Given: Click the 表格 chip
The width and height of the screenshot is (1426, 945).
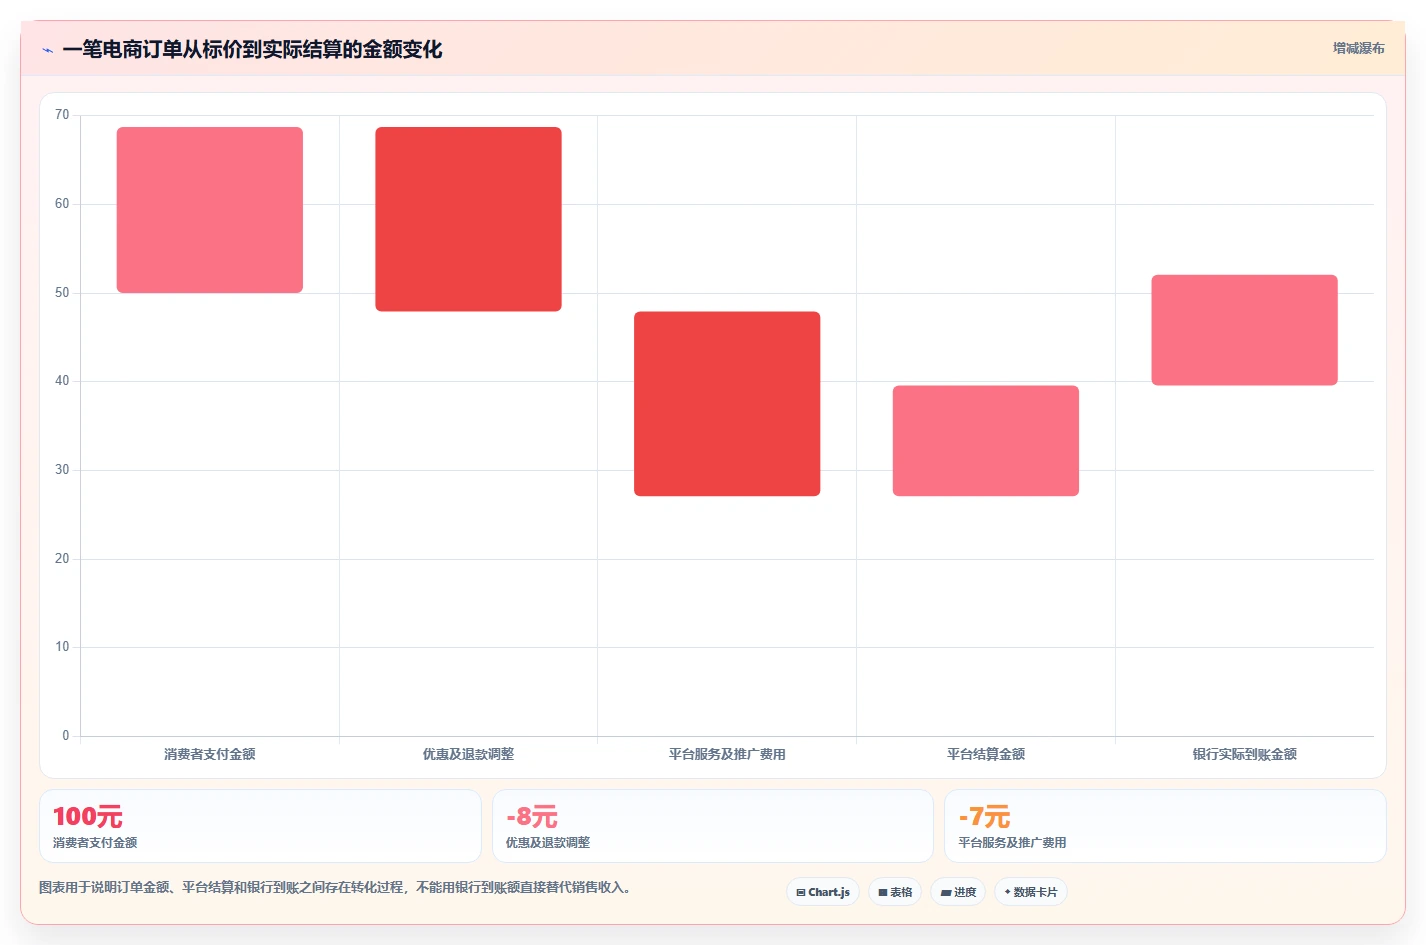Looking at the screenshot, I should 895,892.
